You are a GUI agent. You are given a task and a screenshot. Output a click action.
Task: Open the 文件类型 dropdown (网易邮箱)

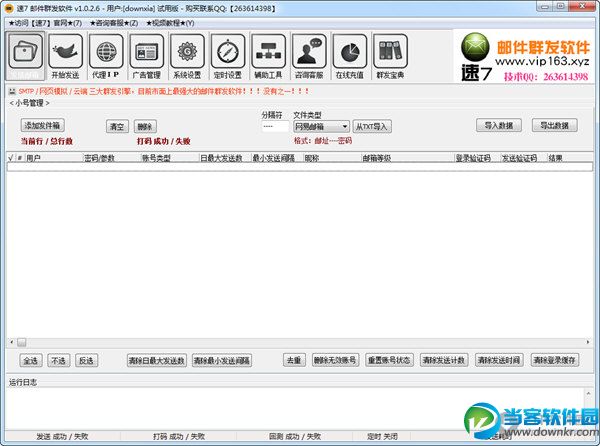[321, 127]
